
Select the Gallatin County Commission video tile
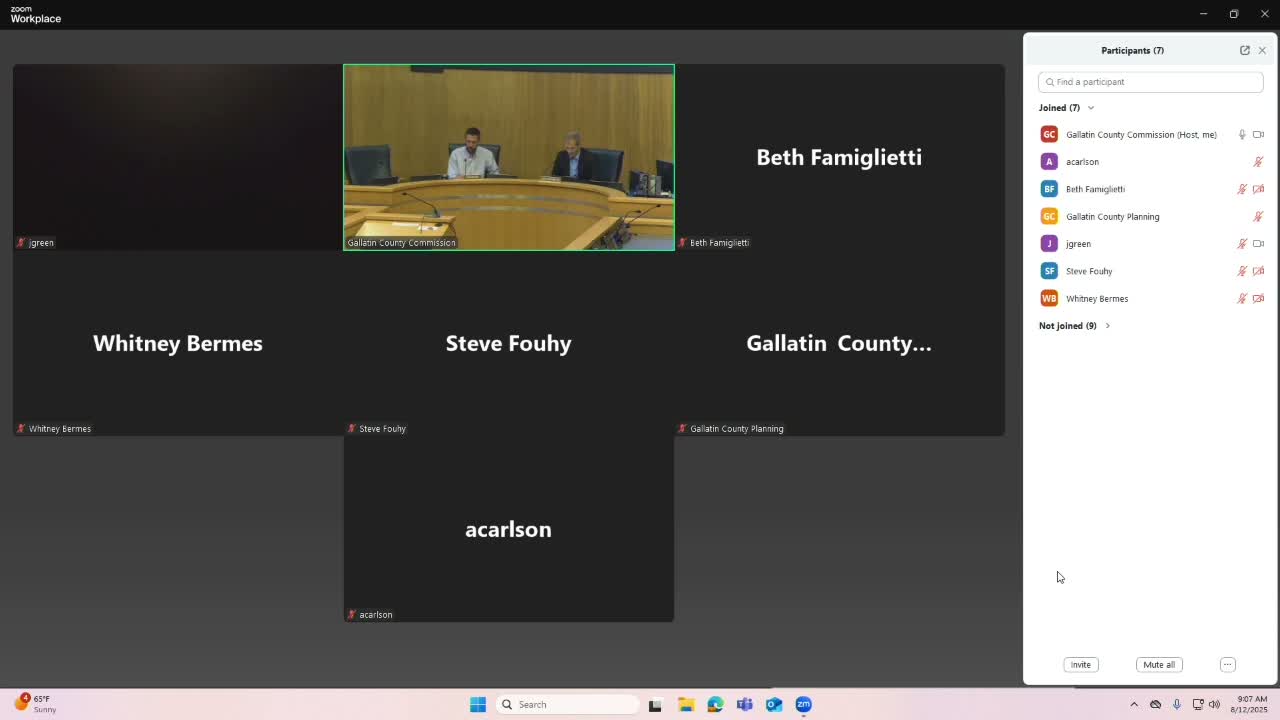[x=509, y=157]
